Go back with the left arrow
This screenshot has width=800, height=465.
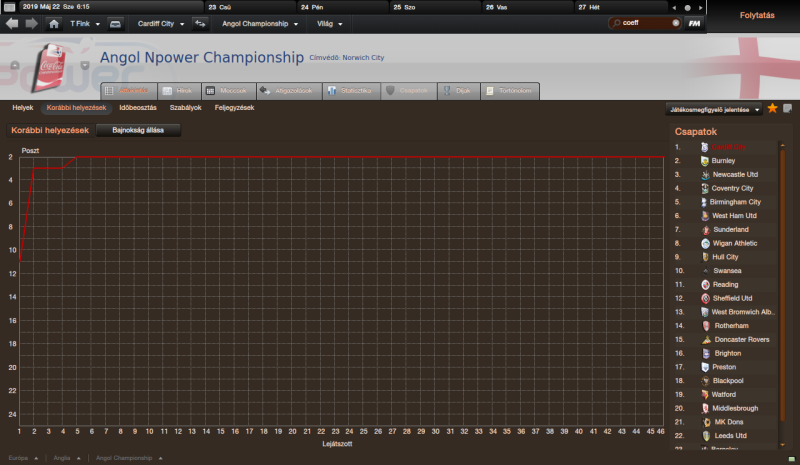point(11,22)
